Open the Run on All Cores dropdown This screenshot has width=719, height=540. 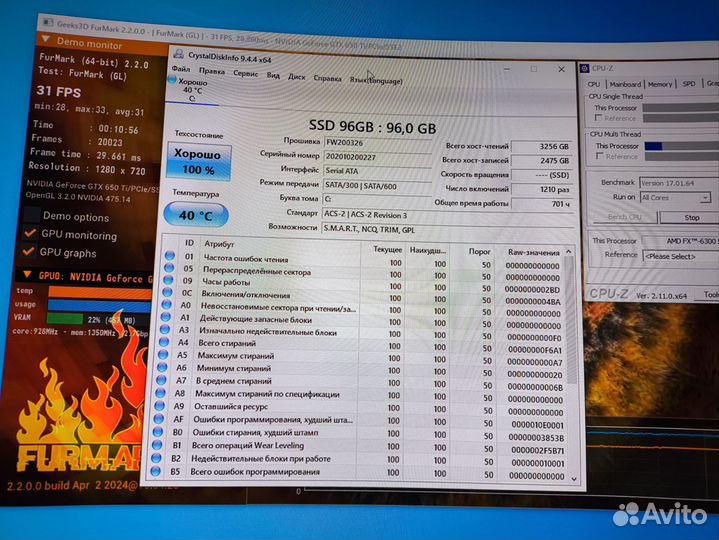pos(676,197)
